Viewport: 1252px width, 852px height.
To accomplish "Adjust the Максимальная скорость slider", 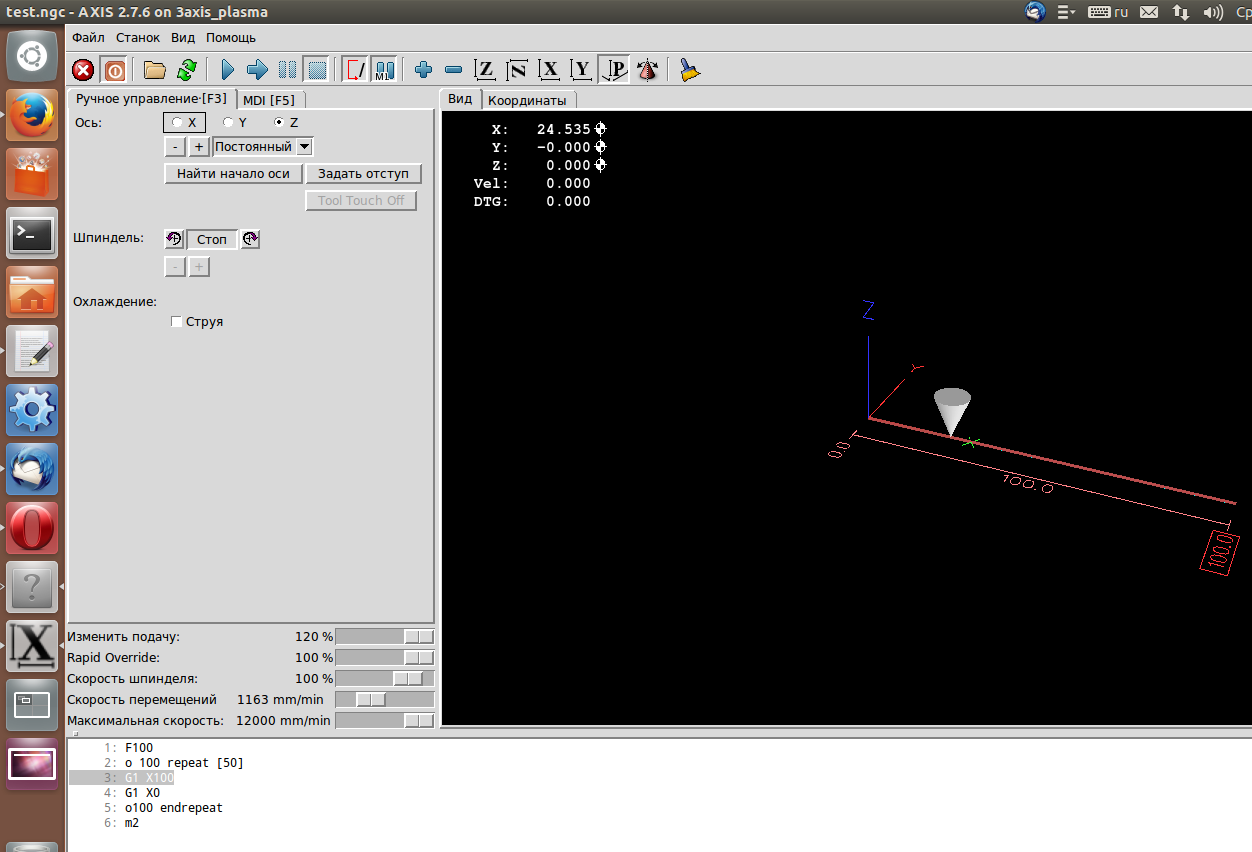I will point(385,721).
